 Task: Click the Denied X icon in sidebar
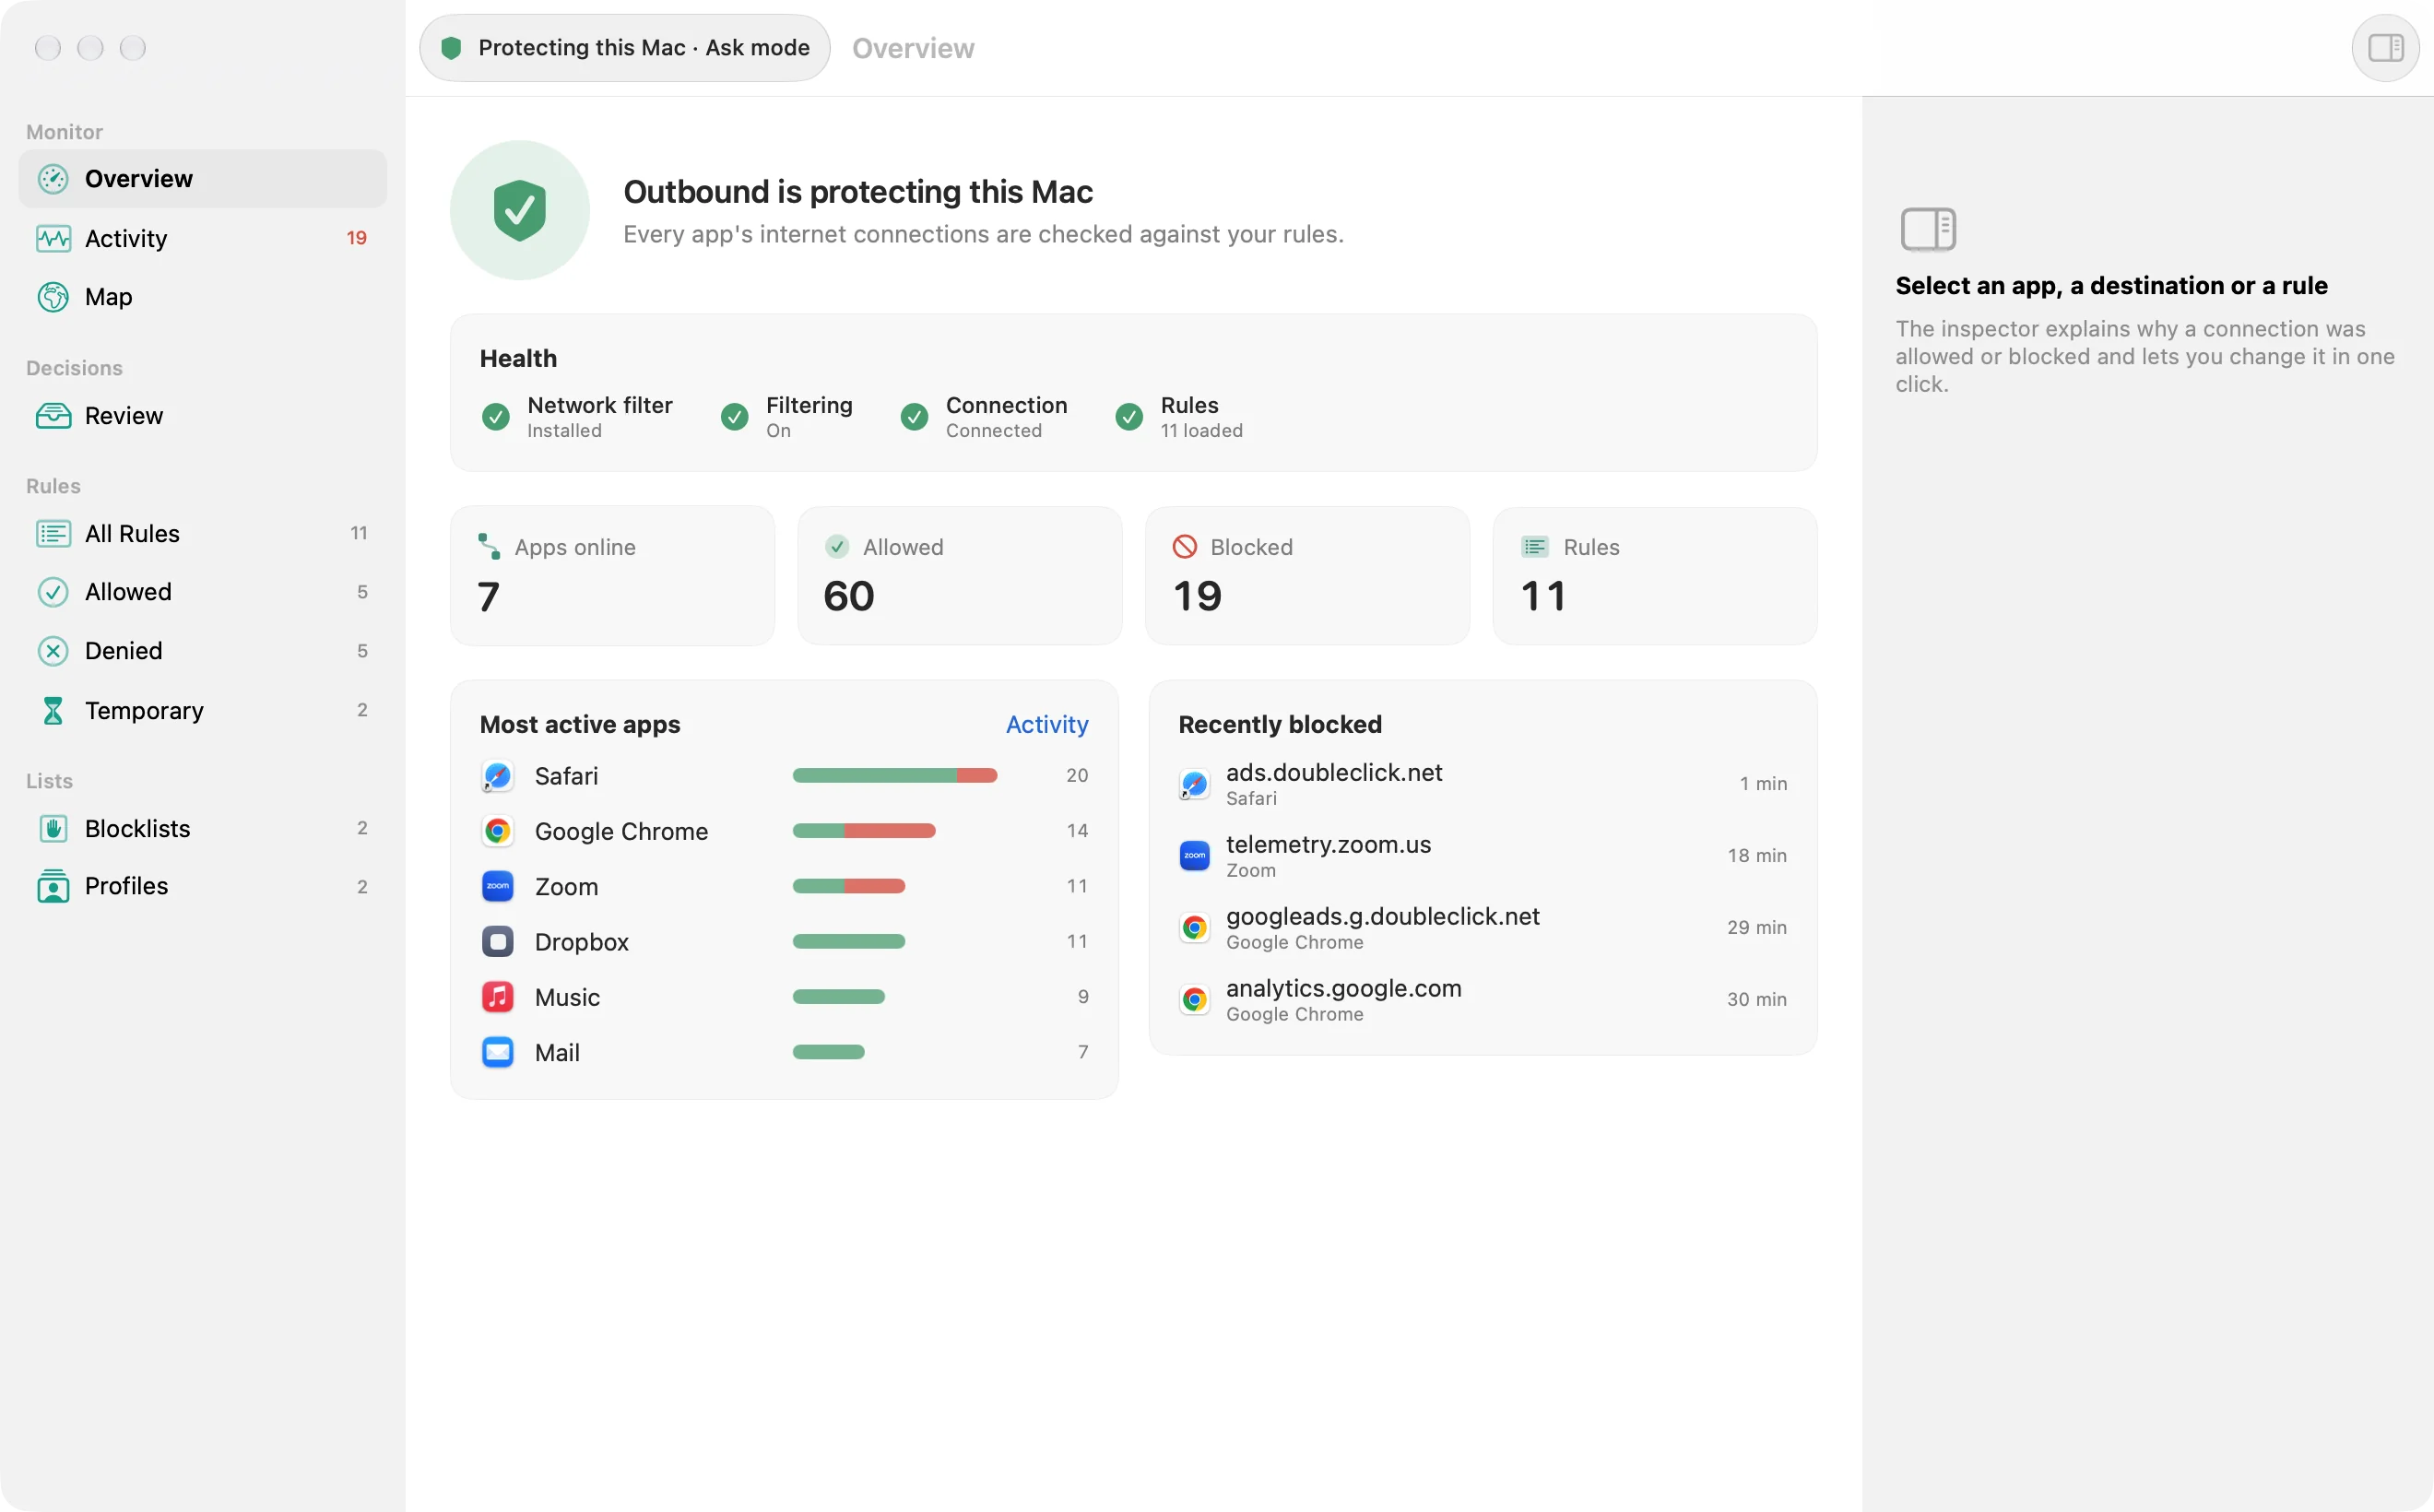click(53, 651)
